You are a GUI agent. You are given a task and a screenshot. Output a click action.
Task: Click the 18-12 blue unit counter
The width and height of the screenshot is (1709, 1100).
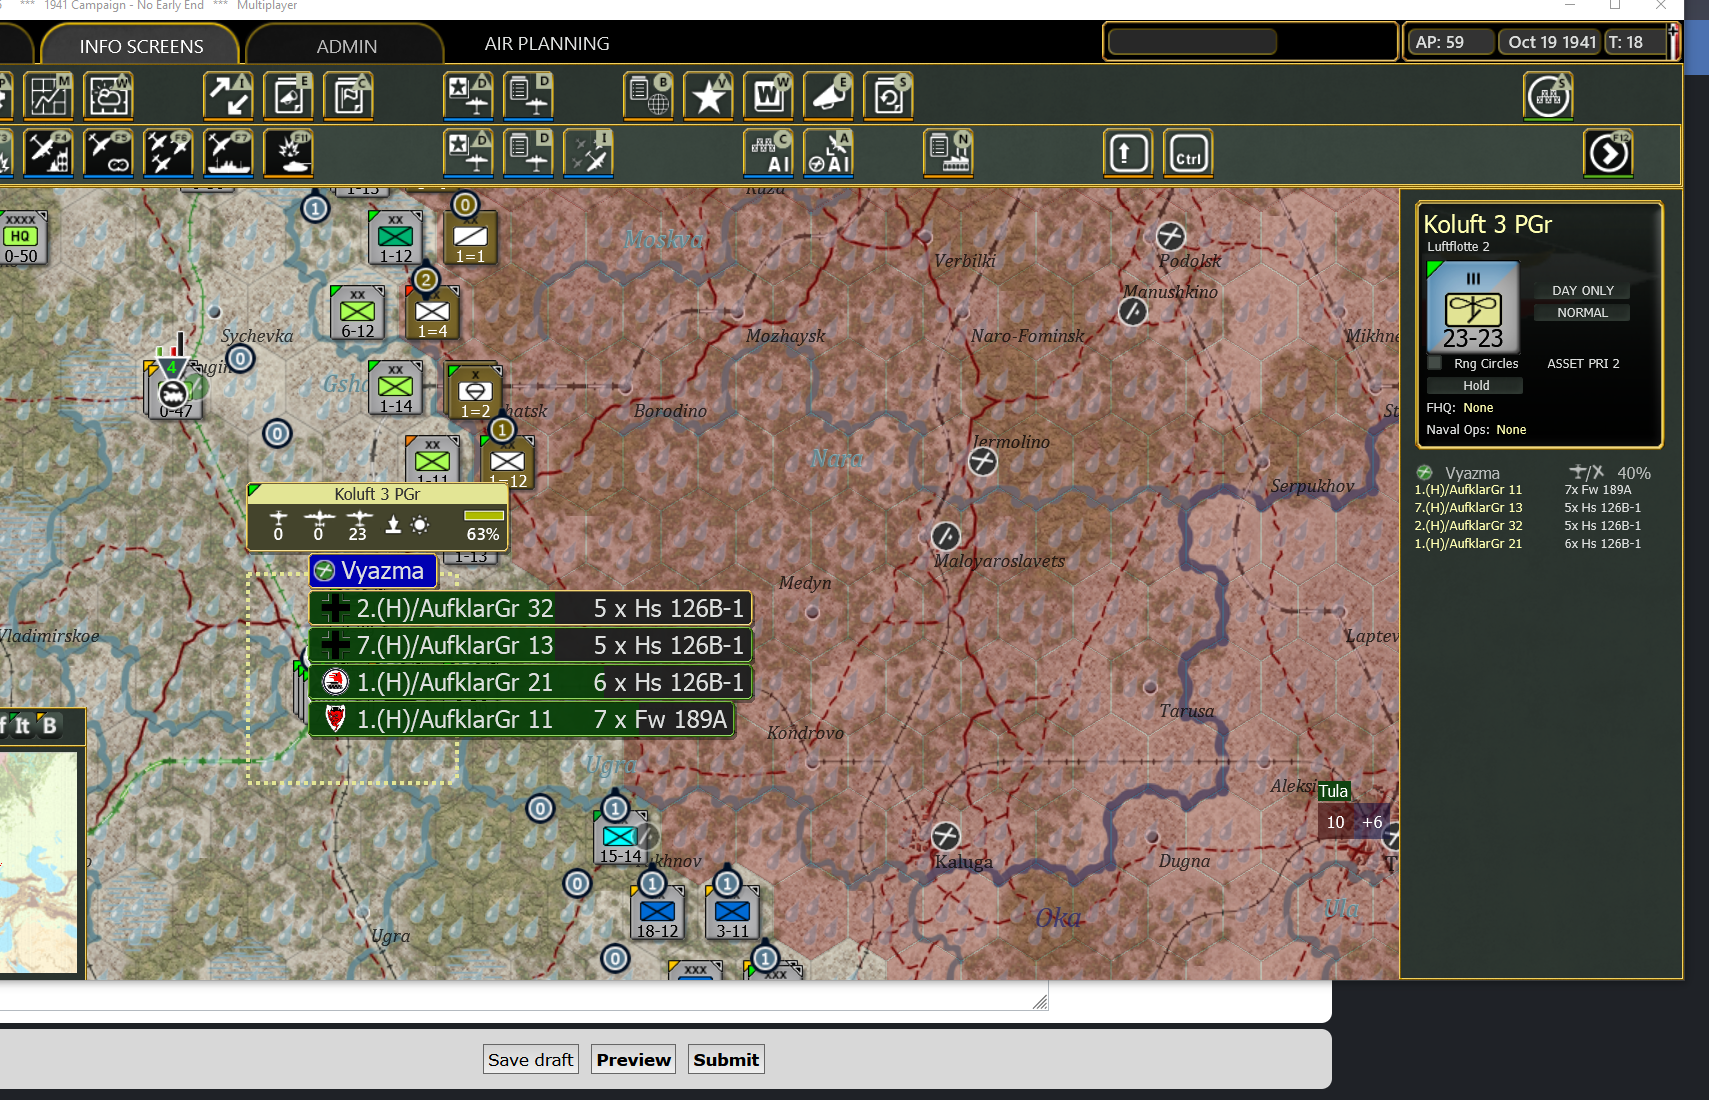[x=657, y=915]
